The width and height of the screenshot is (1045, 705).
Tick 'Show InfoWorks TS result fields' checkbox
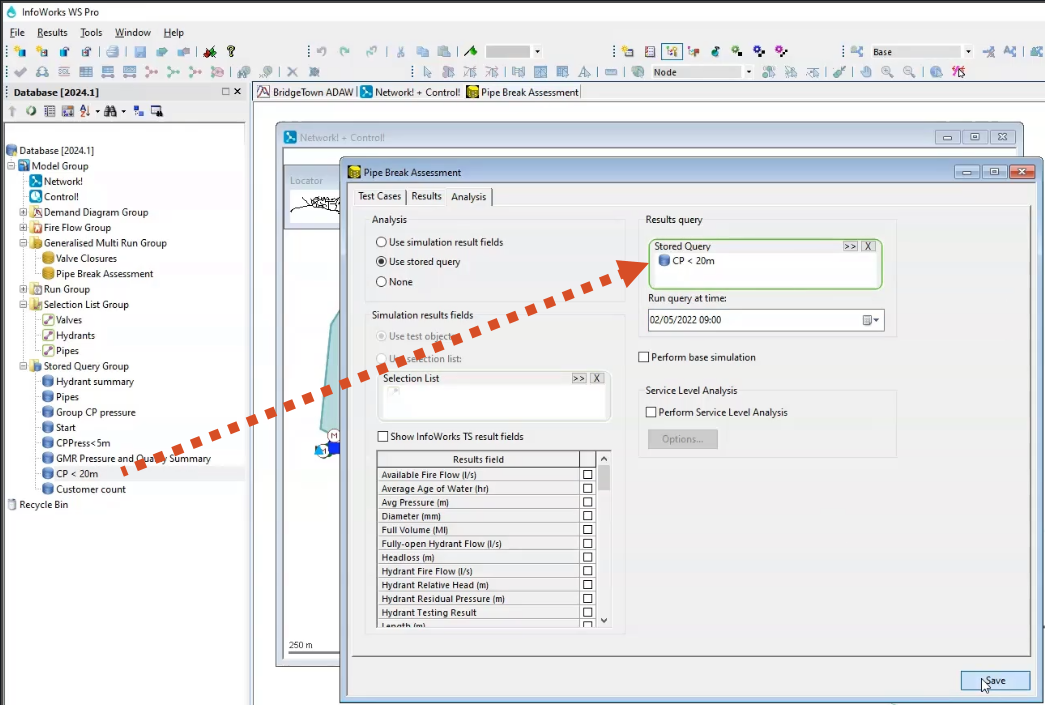click(383, 436)
